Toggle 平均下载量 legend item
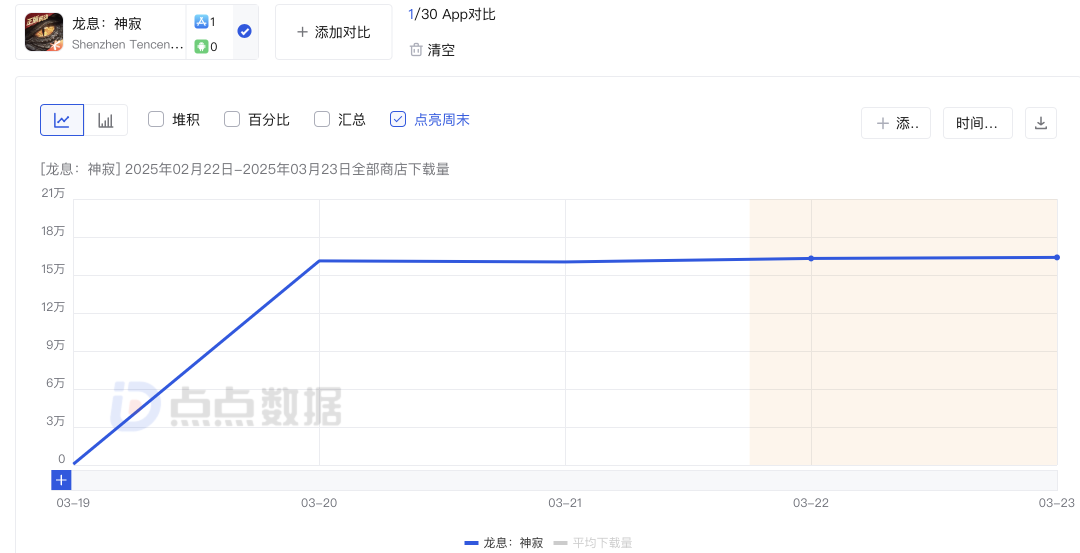Image resolution: width=1080 pixels, height=553 pixels. [594, 543]
